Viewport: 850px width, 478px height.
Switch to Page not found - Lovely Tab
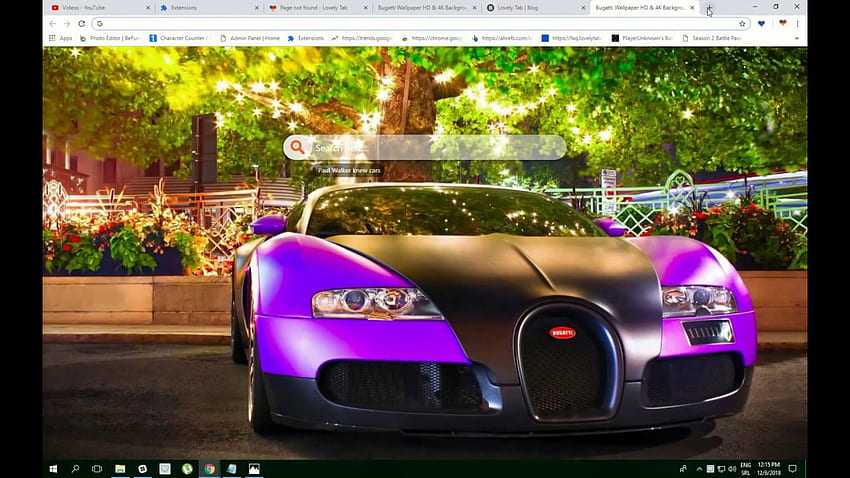point(318,8)
